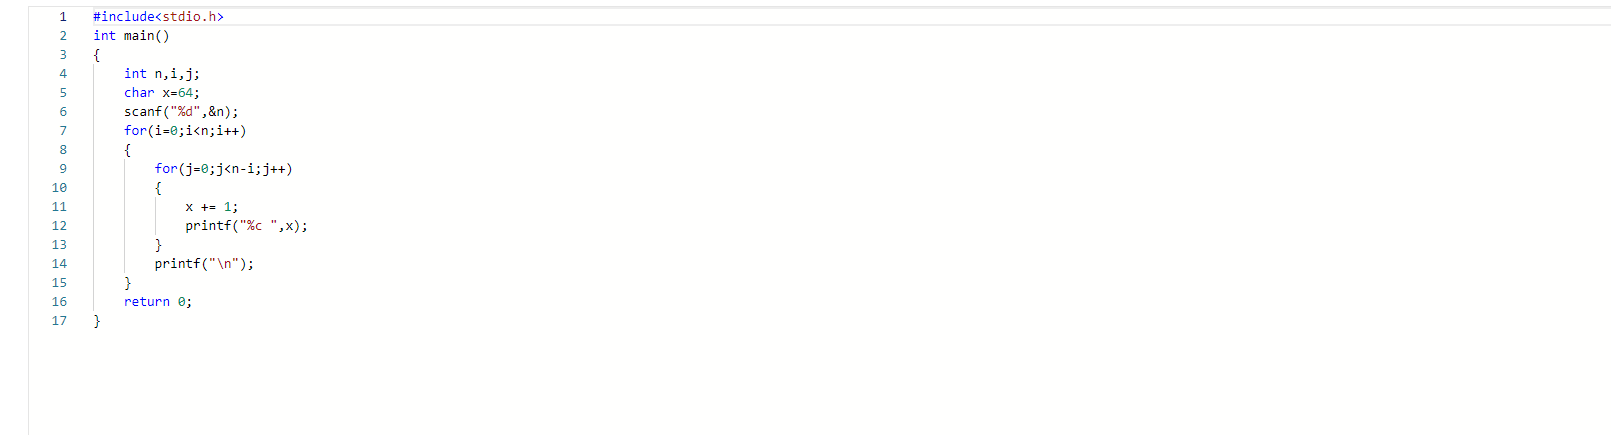The height and width of the screenshot is (435, 1611).
Task: Place cursor on the int main() line
Action: [131, 36]
